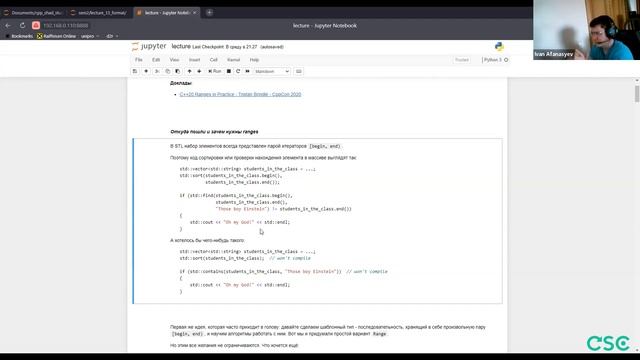Viewport: 640px width, 360px height.
Task: Open the C++20 Ranges in Practice link
Action: (240, 94)
